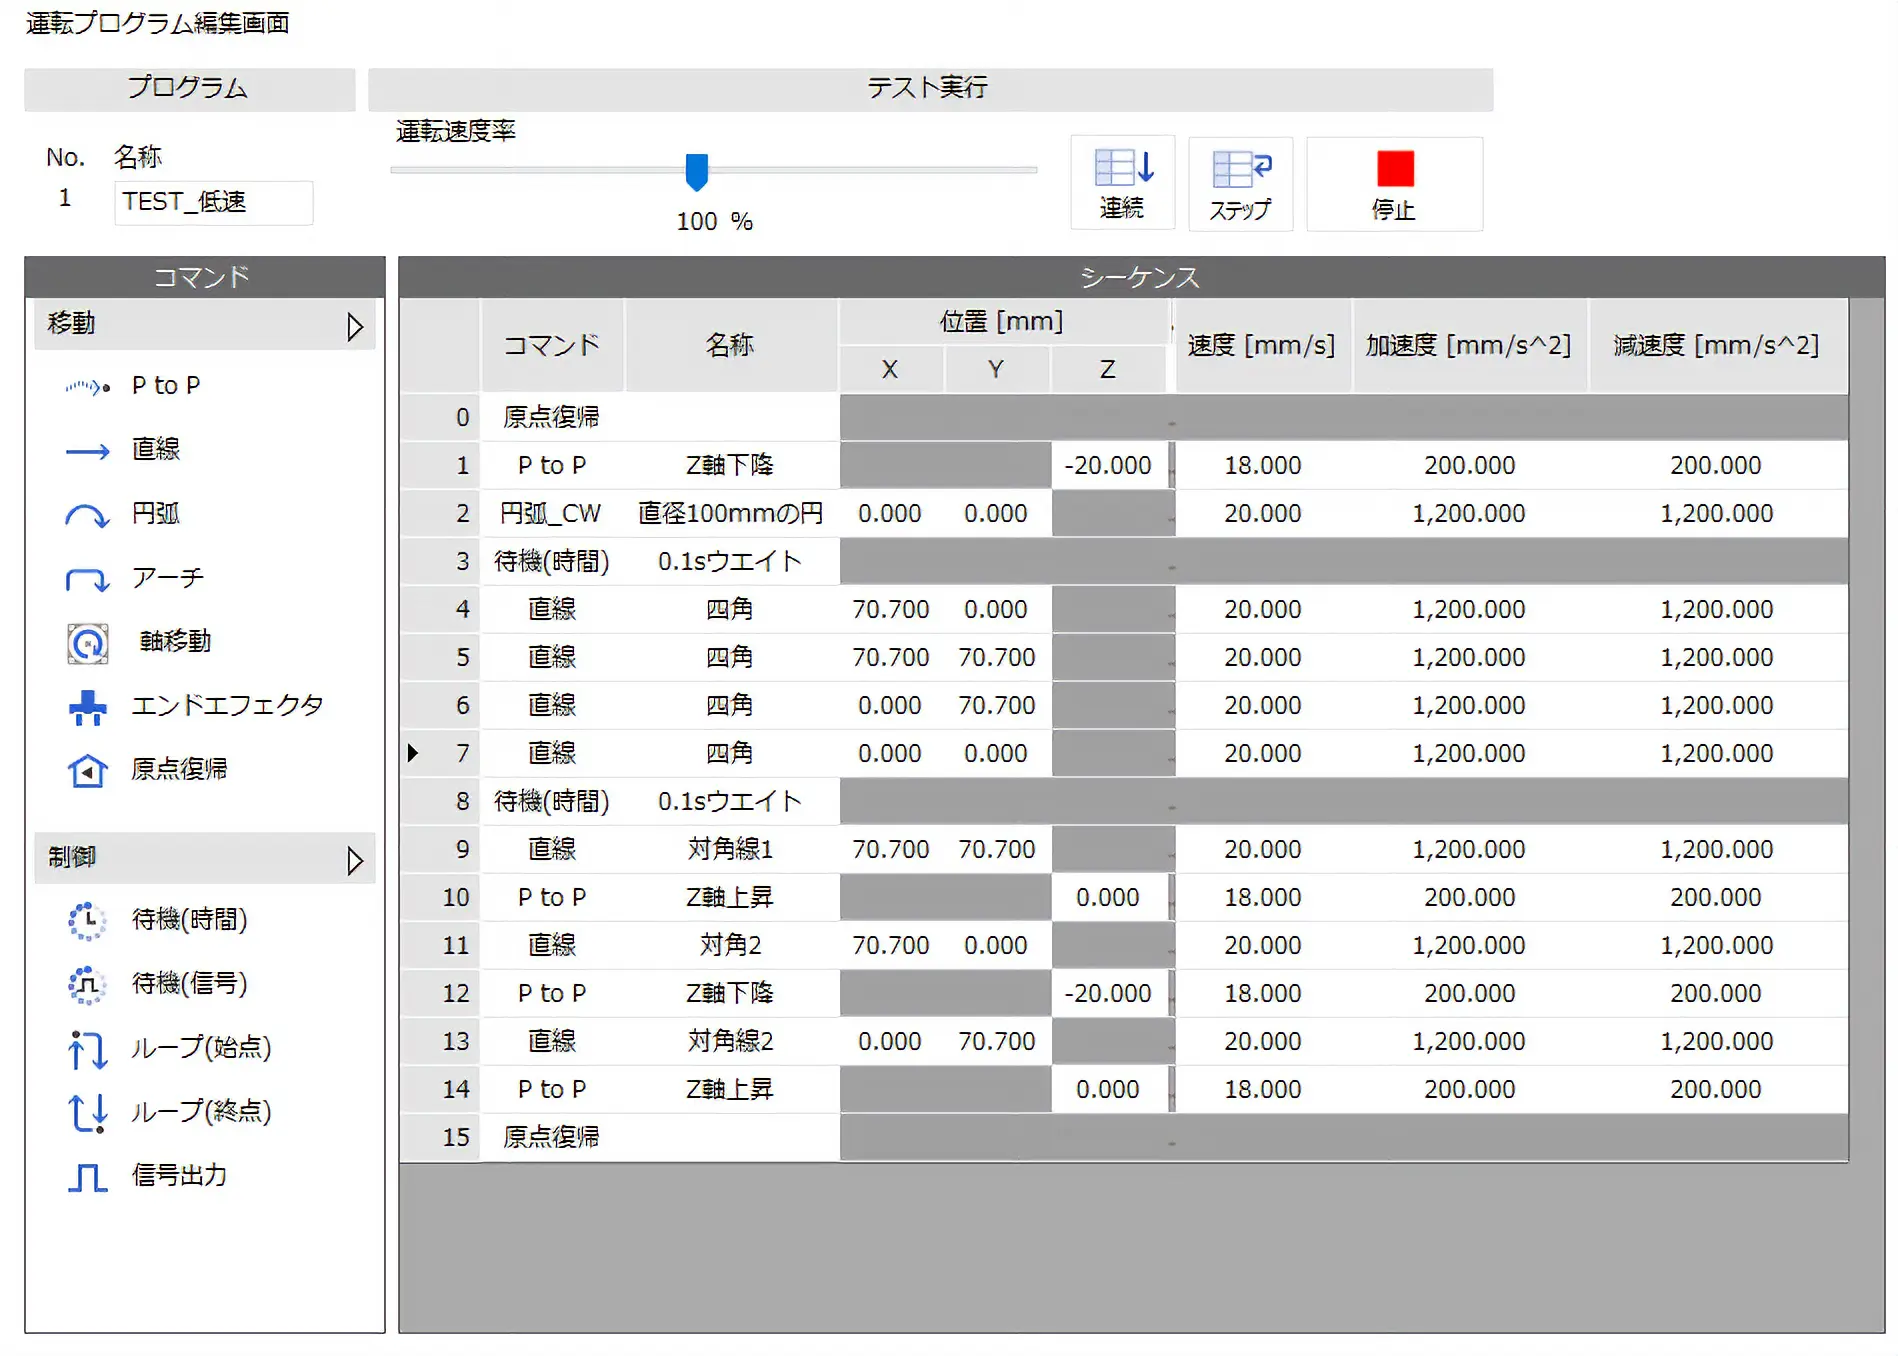Click the 原点復帰 home return icon
This screenshot has width=1898, height=1356.
[88, 771]
